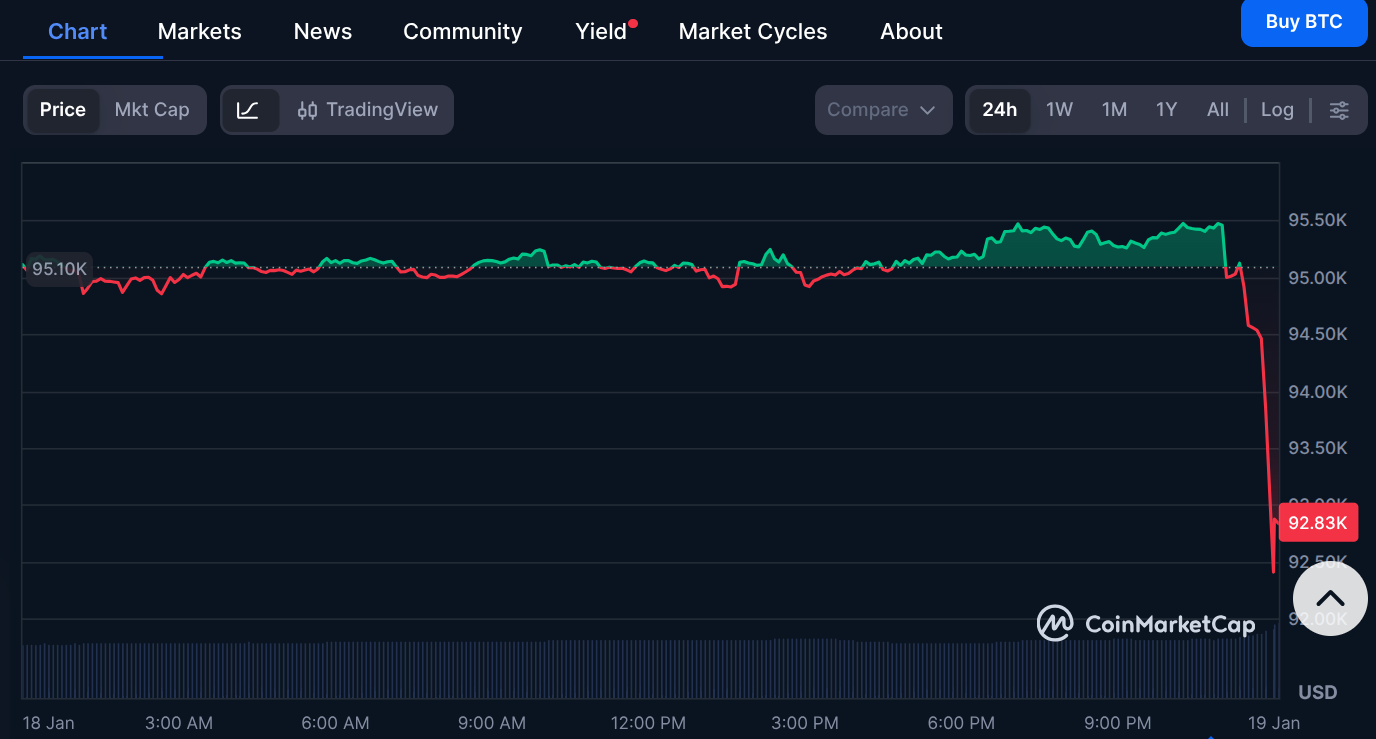Go to the Market Cycles tab
The height and width of the screenshot is (739, 1376).
coord(753,32)
